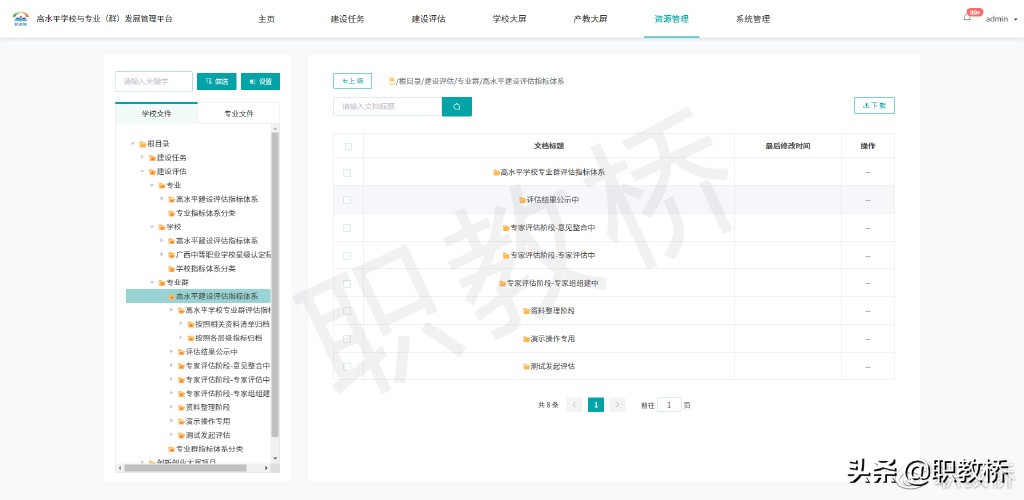Click folder icon of 专家评估阶段-意见整合中 table row

click(505, 228)
